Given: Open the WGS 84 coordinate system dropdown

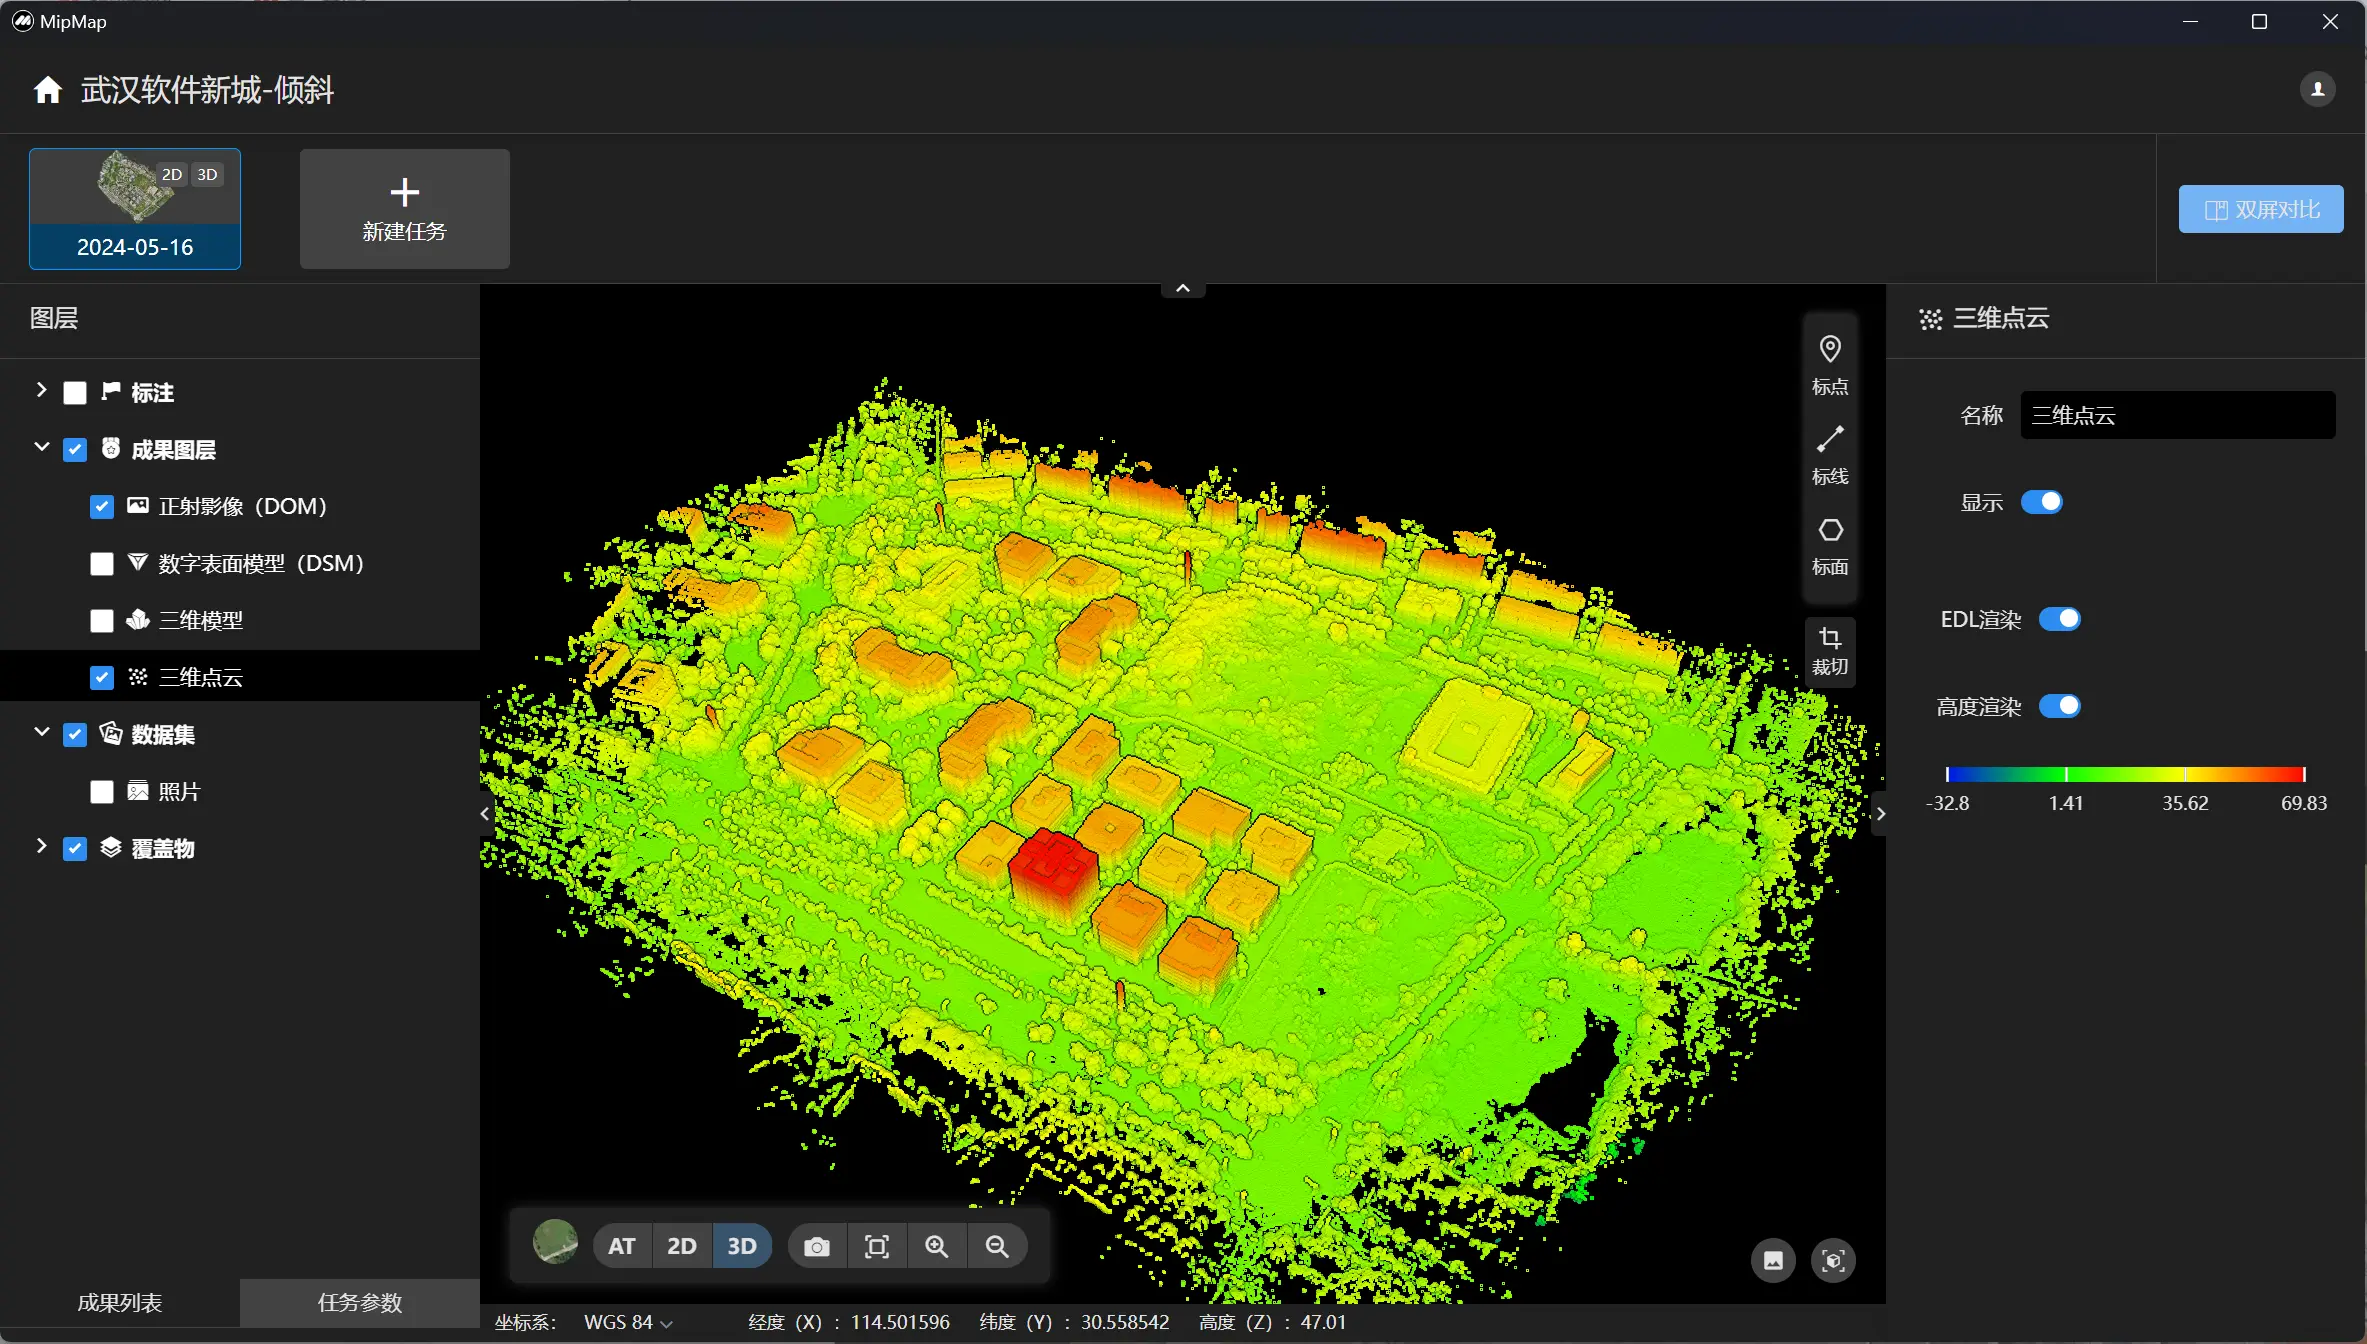Looking at the screenshot, I should click(x=629, y=1322).
